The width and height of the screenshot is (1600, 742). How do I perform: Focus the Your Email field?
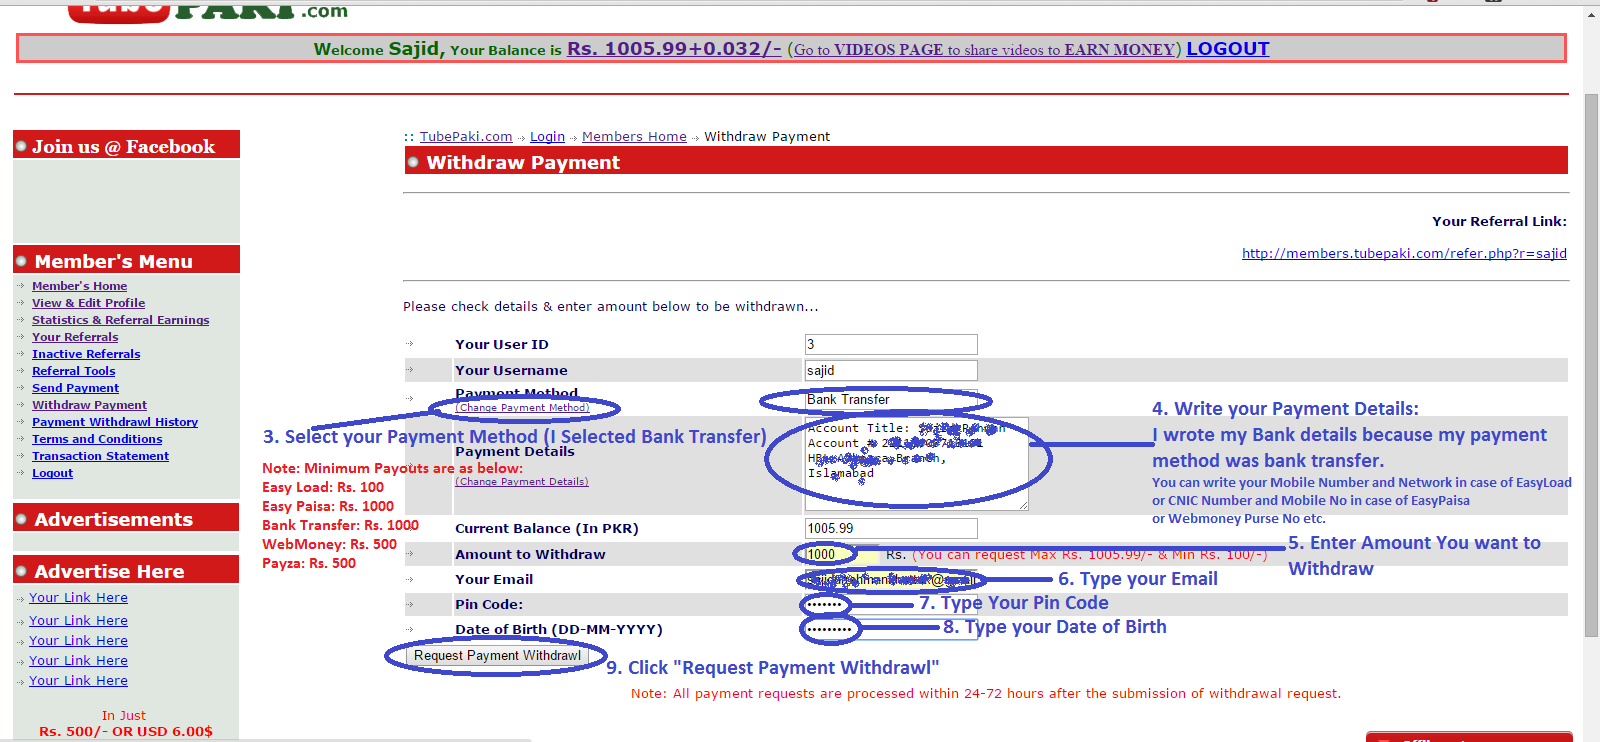(x=891, y=579)
